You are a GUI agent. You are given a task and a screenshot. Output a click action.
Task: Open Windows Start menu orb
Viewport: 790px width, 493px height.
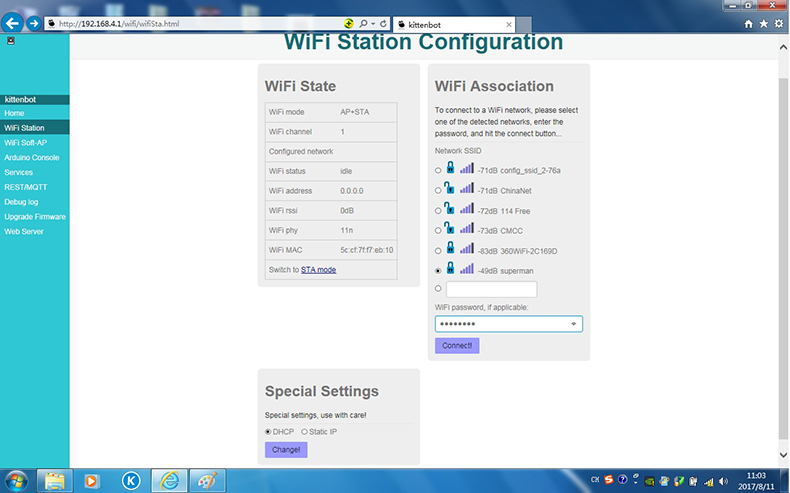(17, 479)
